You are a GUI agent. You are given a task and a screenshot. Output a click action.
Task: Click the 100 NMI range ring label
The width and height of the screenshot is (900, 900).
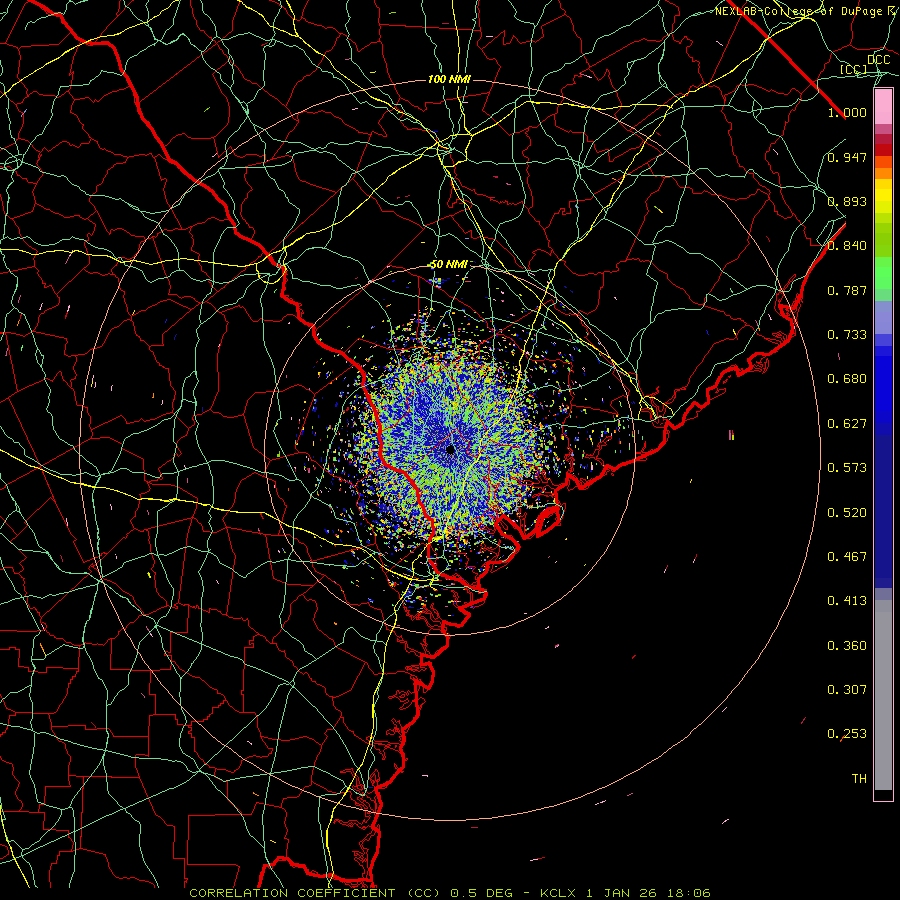[x=449, y=79]
